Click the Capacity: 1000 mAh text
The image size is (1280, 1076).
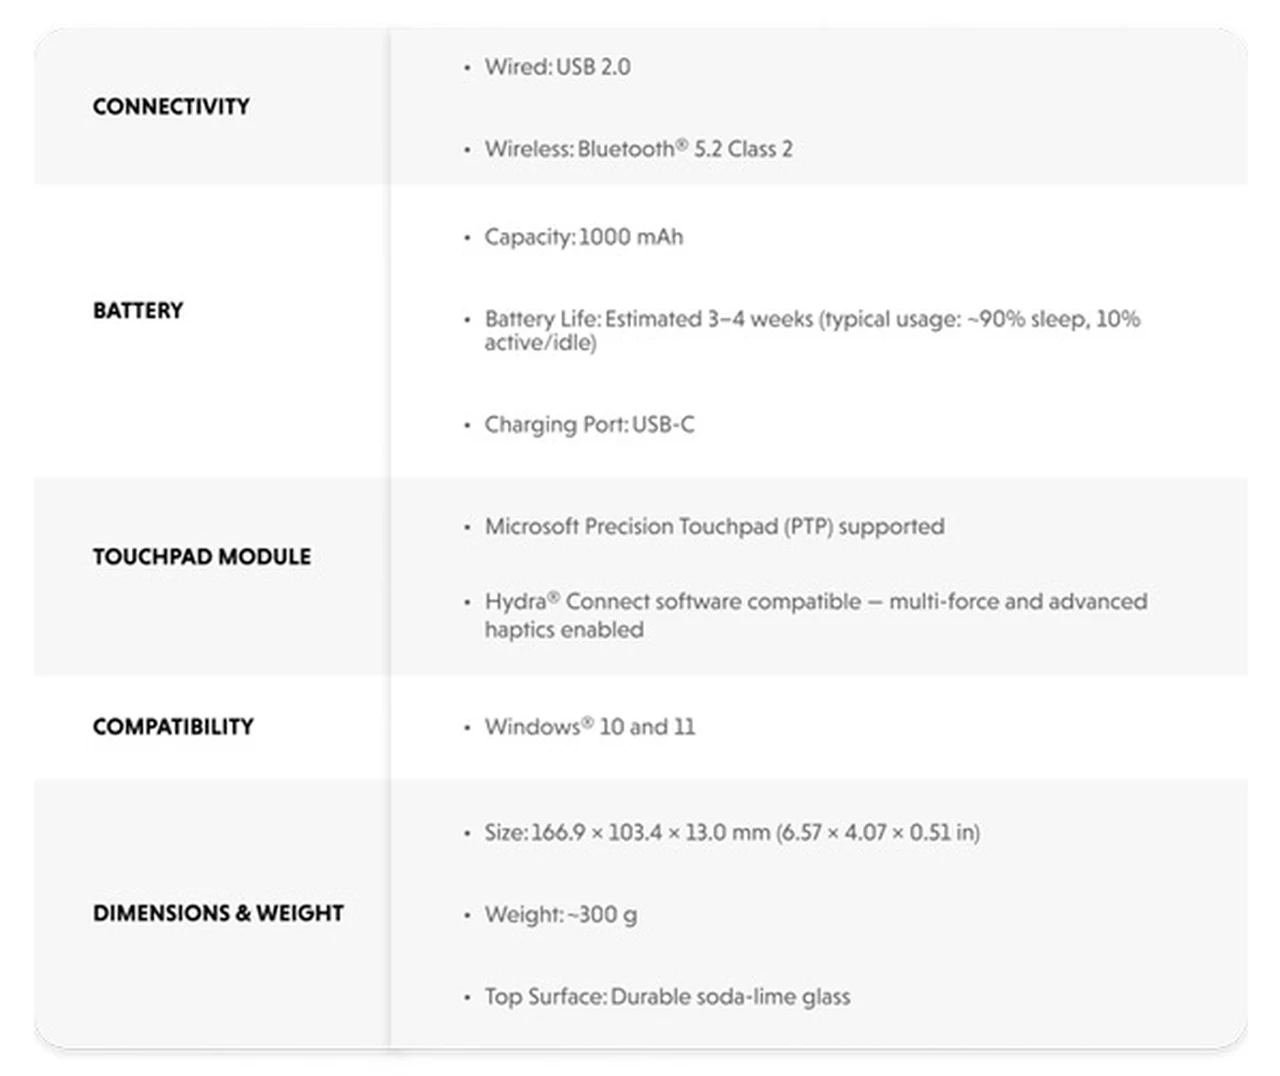(x=584, y=237)
